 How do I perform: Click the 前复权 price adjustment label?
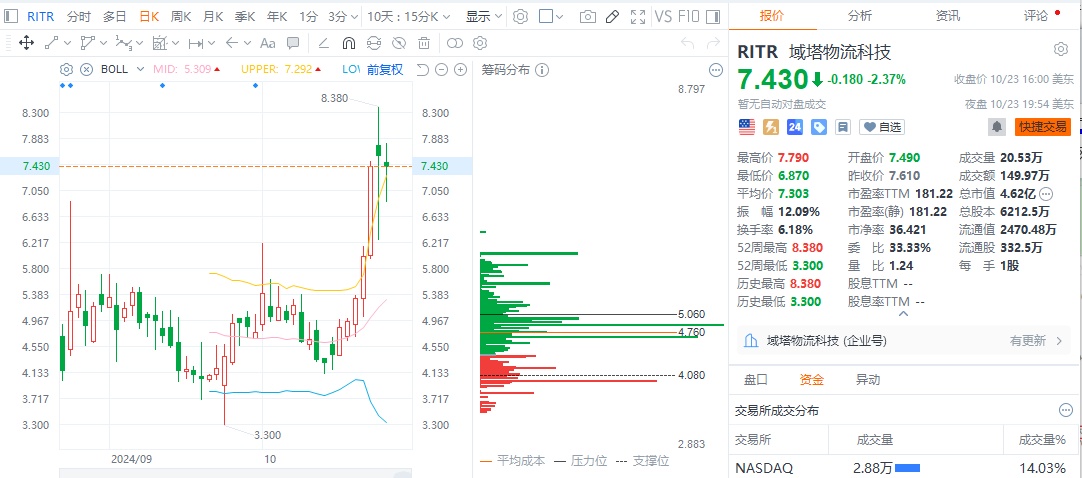click(385, 69)
